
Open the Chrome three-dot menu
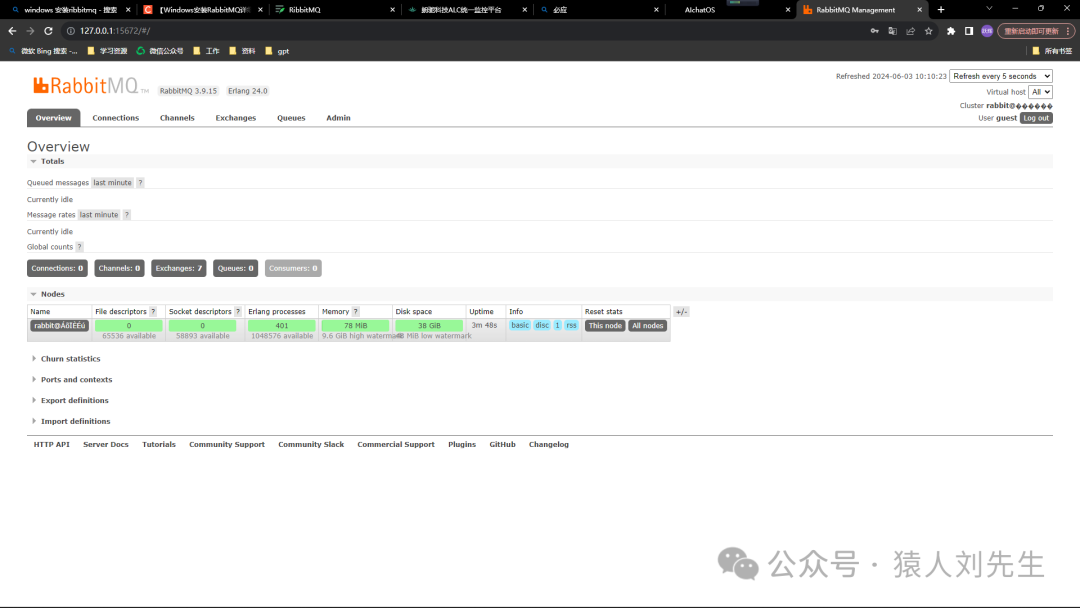pyautogui.click(x=1068, y=31)
